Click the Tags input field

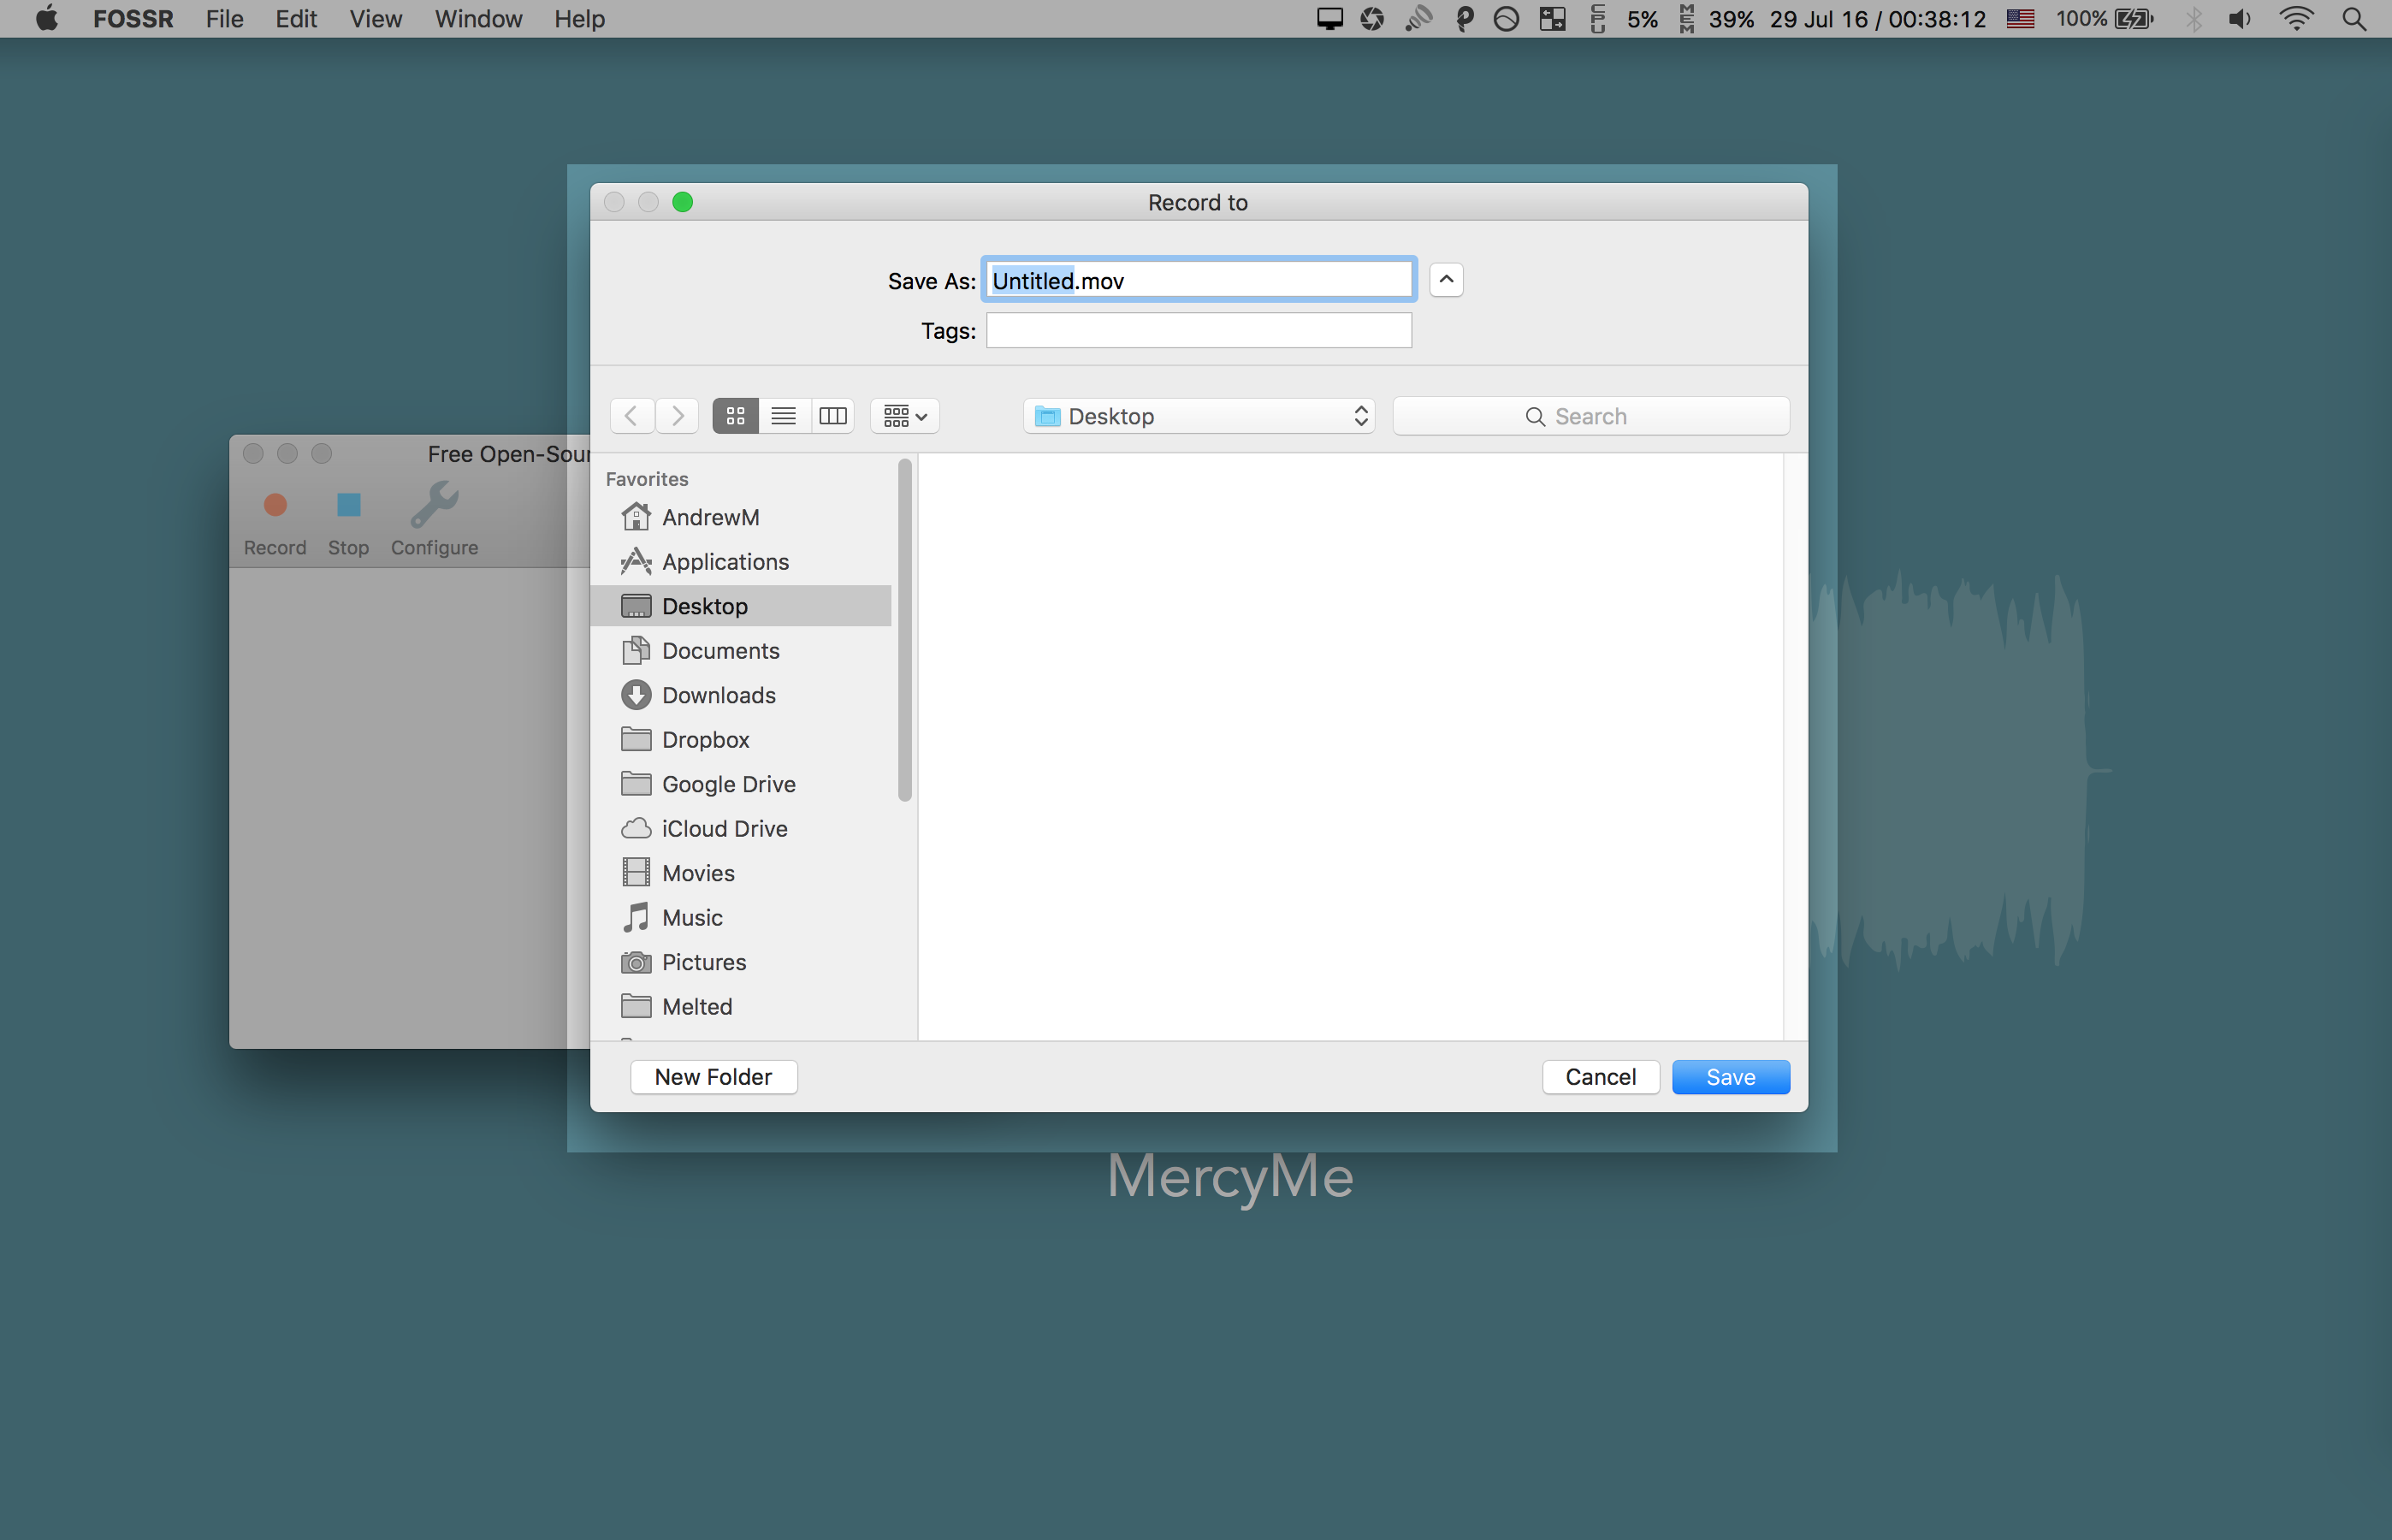coord(1199,331)
